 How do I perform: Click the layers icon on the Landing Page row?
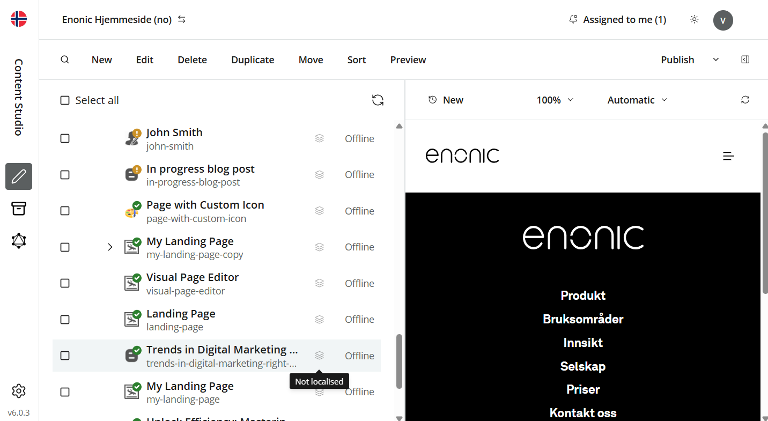[x=319, y=320]
